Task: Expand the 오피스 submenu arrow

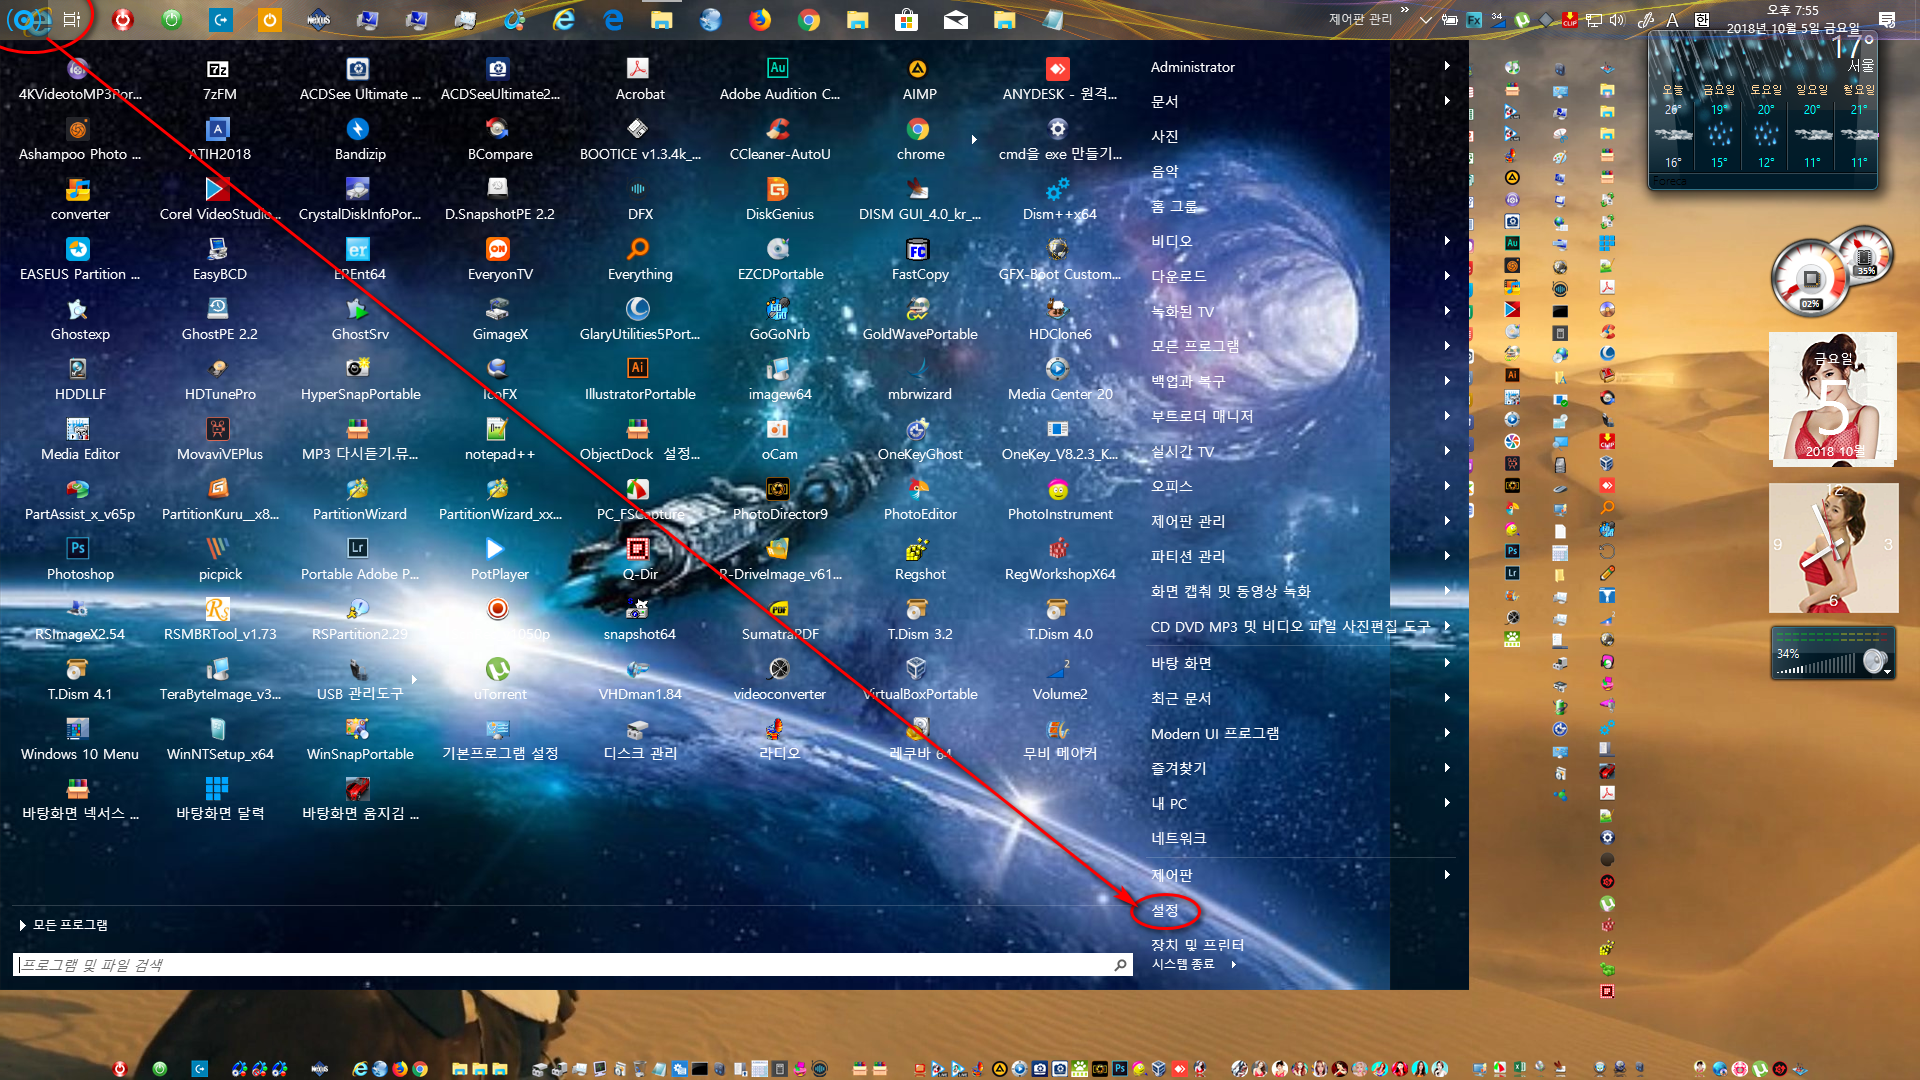Action: tap(1446, 486)
